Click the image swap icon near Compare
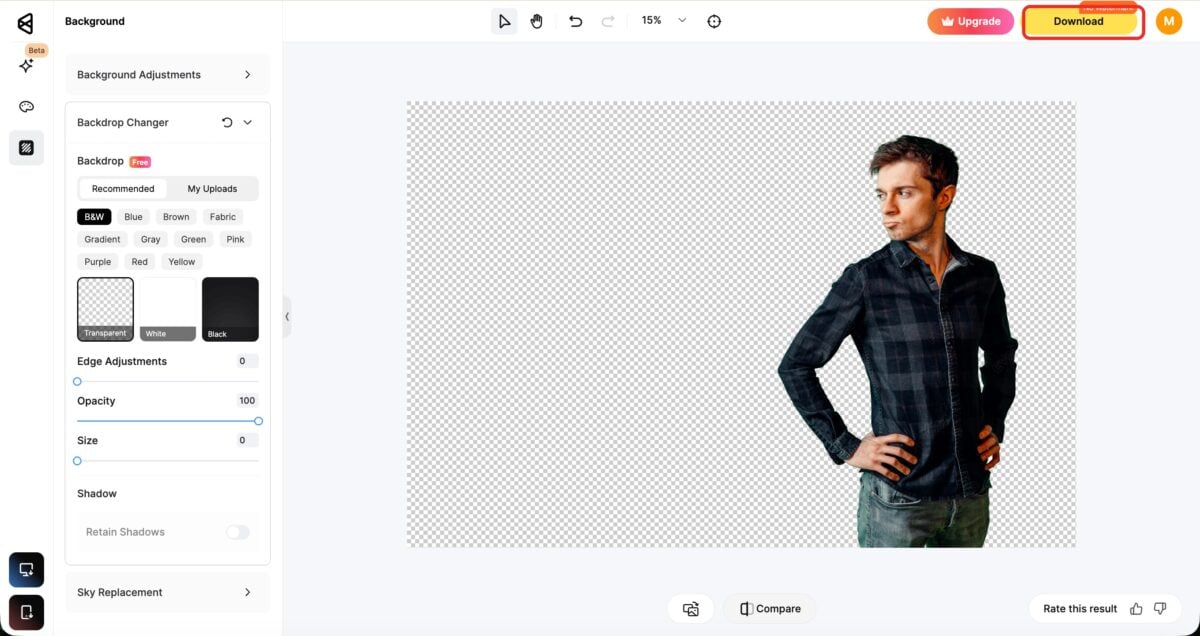 coord(690,608)
